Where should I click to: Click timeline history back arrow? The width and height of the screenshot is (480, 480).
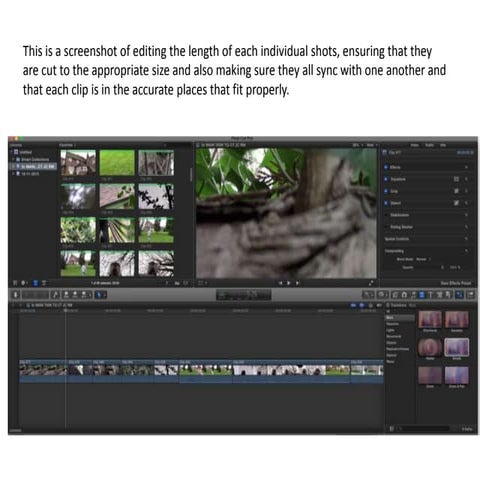point(13,305)
